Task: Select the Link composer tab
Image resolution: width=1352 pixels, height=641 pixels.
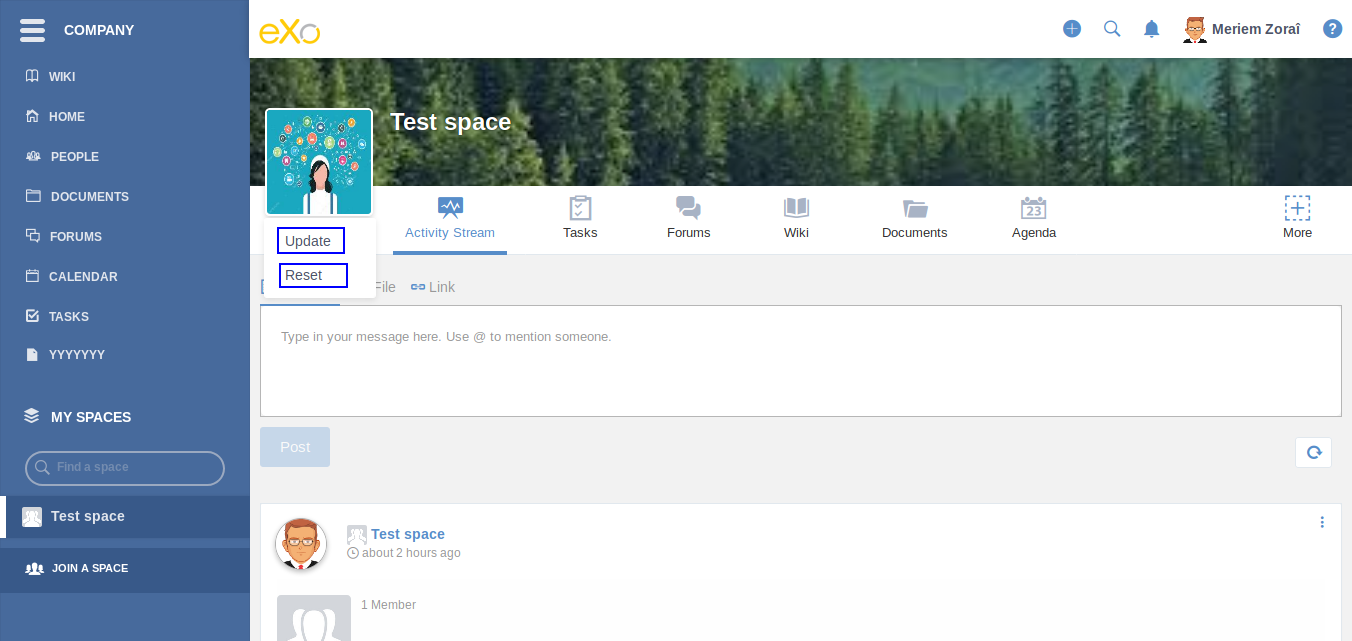Action: pos(433,287)
